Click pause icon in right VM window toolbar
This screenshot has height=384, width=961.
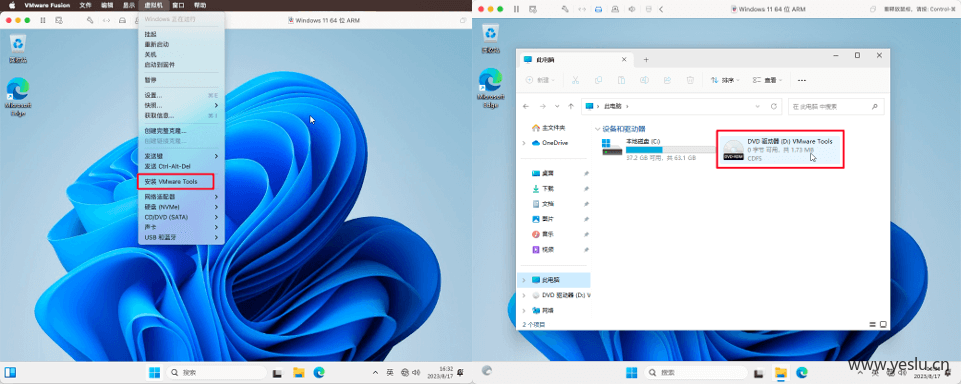[516, 9]
